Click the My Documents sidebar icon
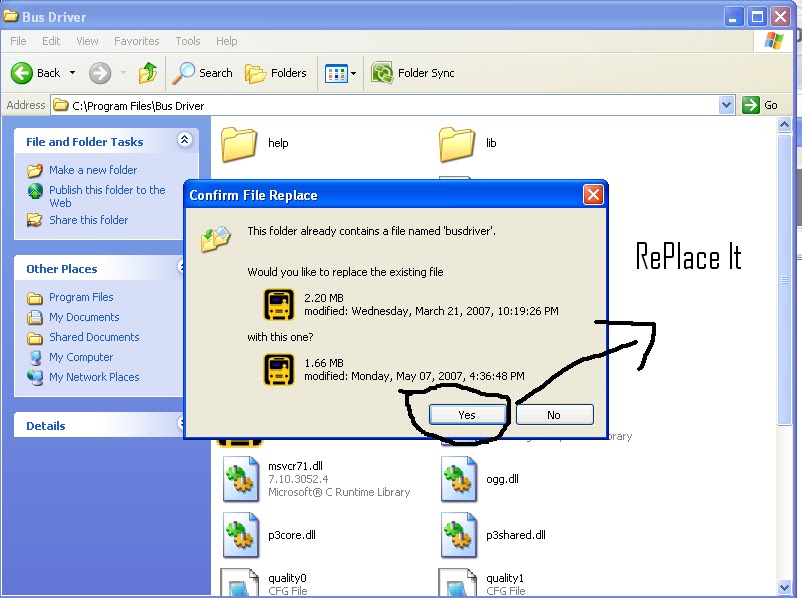802x598 pixels. pyautogui.click(x=35, y=317)
